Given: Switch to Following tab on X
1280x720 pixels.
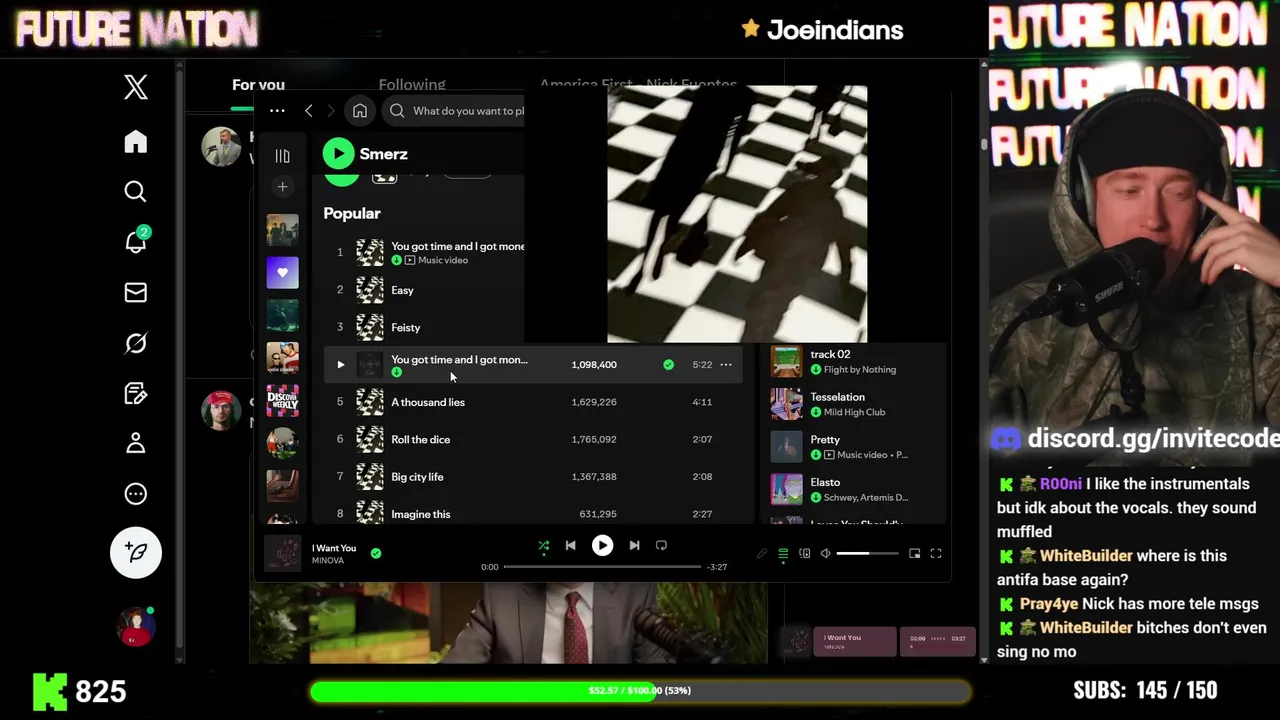Looking at the screenshot, I should coord(412,85).
